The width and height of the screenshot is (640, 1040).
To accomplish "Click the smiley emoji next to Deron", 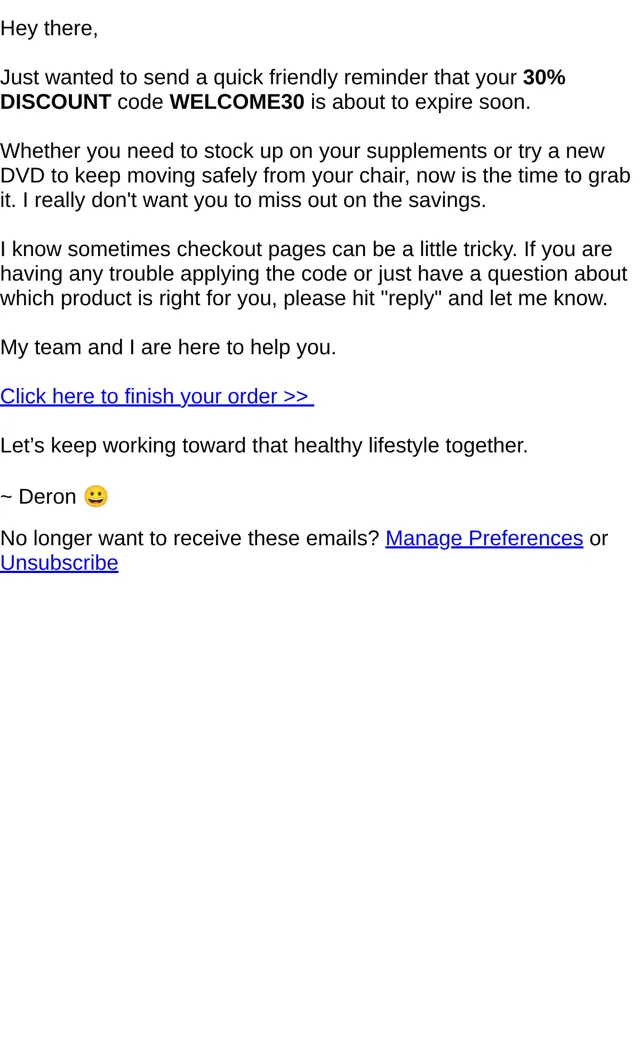I will tap(96, 496).
